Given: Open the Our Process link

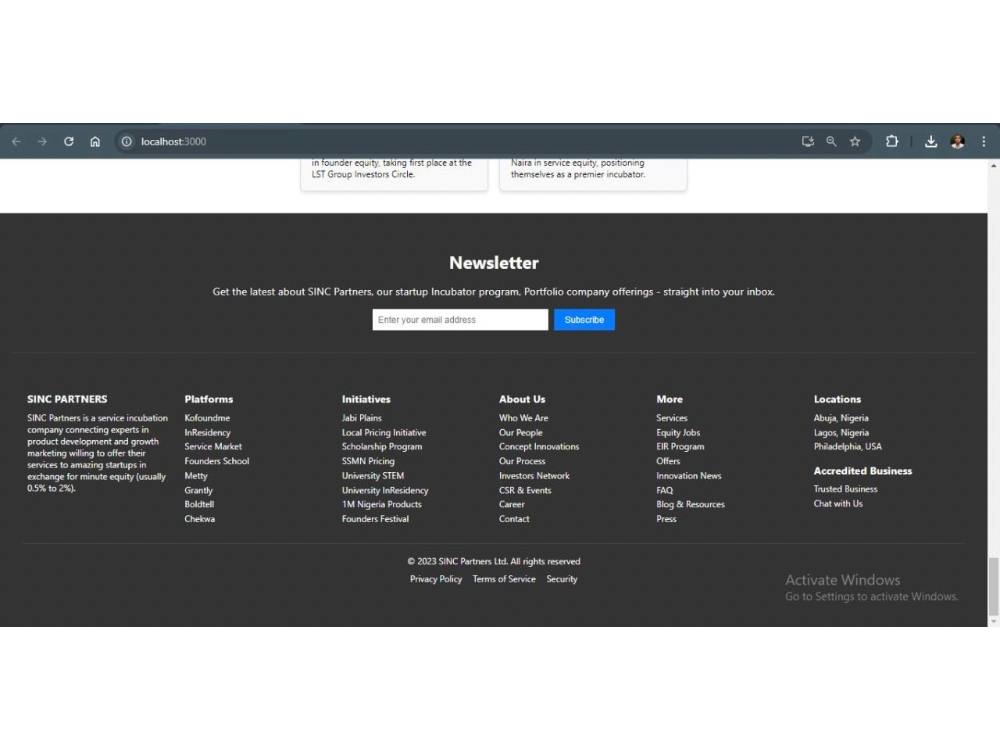Looking at the screenshot, I should point(522,461).
